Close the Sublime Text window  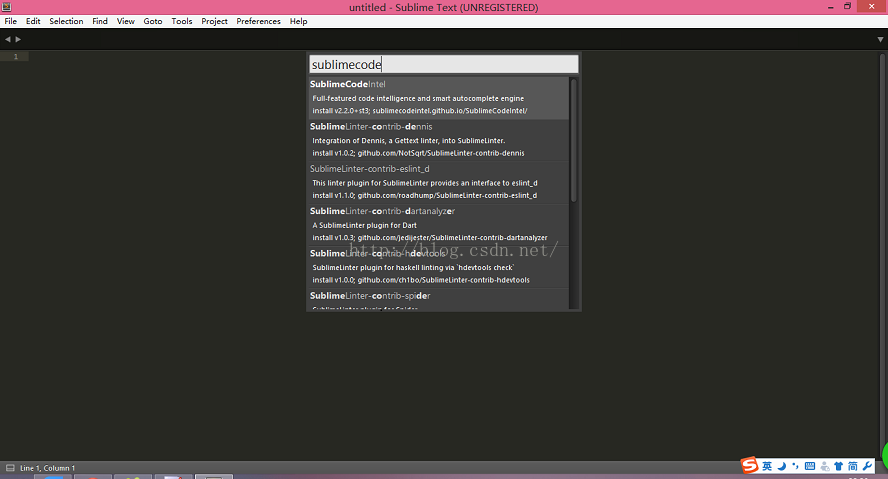(x=872, y=6)
